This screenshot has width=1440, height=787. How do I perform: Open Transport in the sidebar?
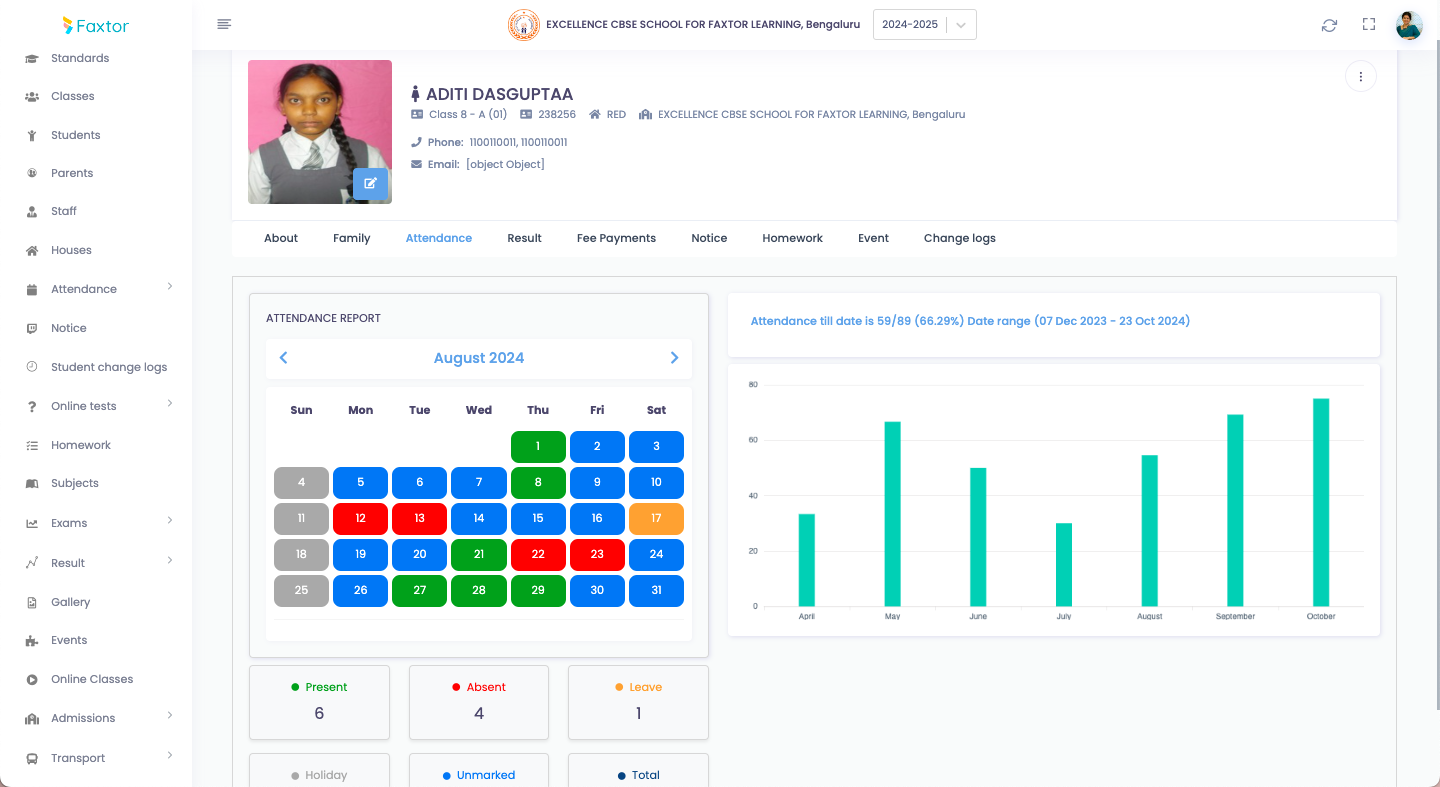(78, 758)
